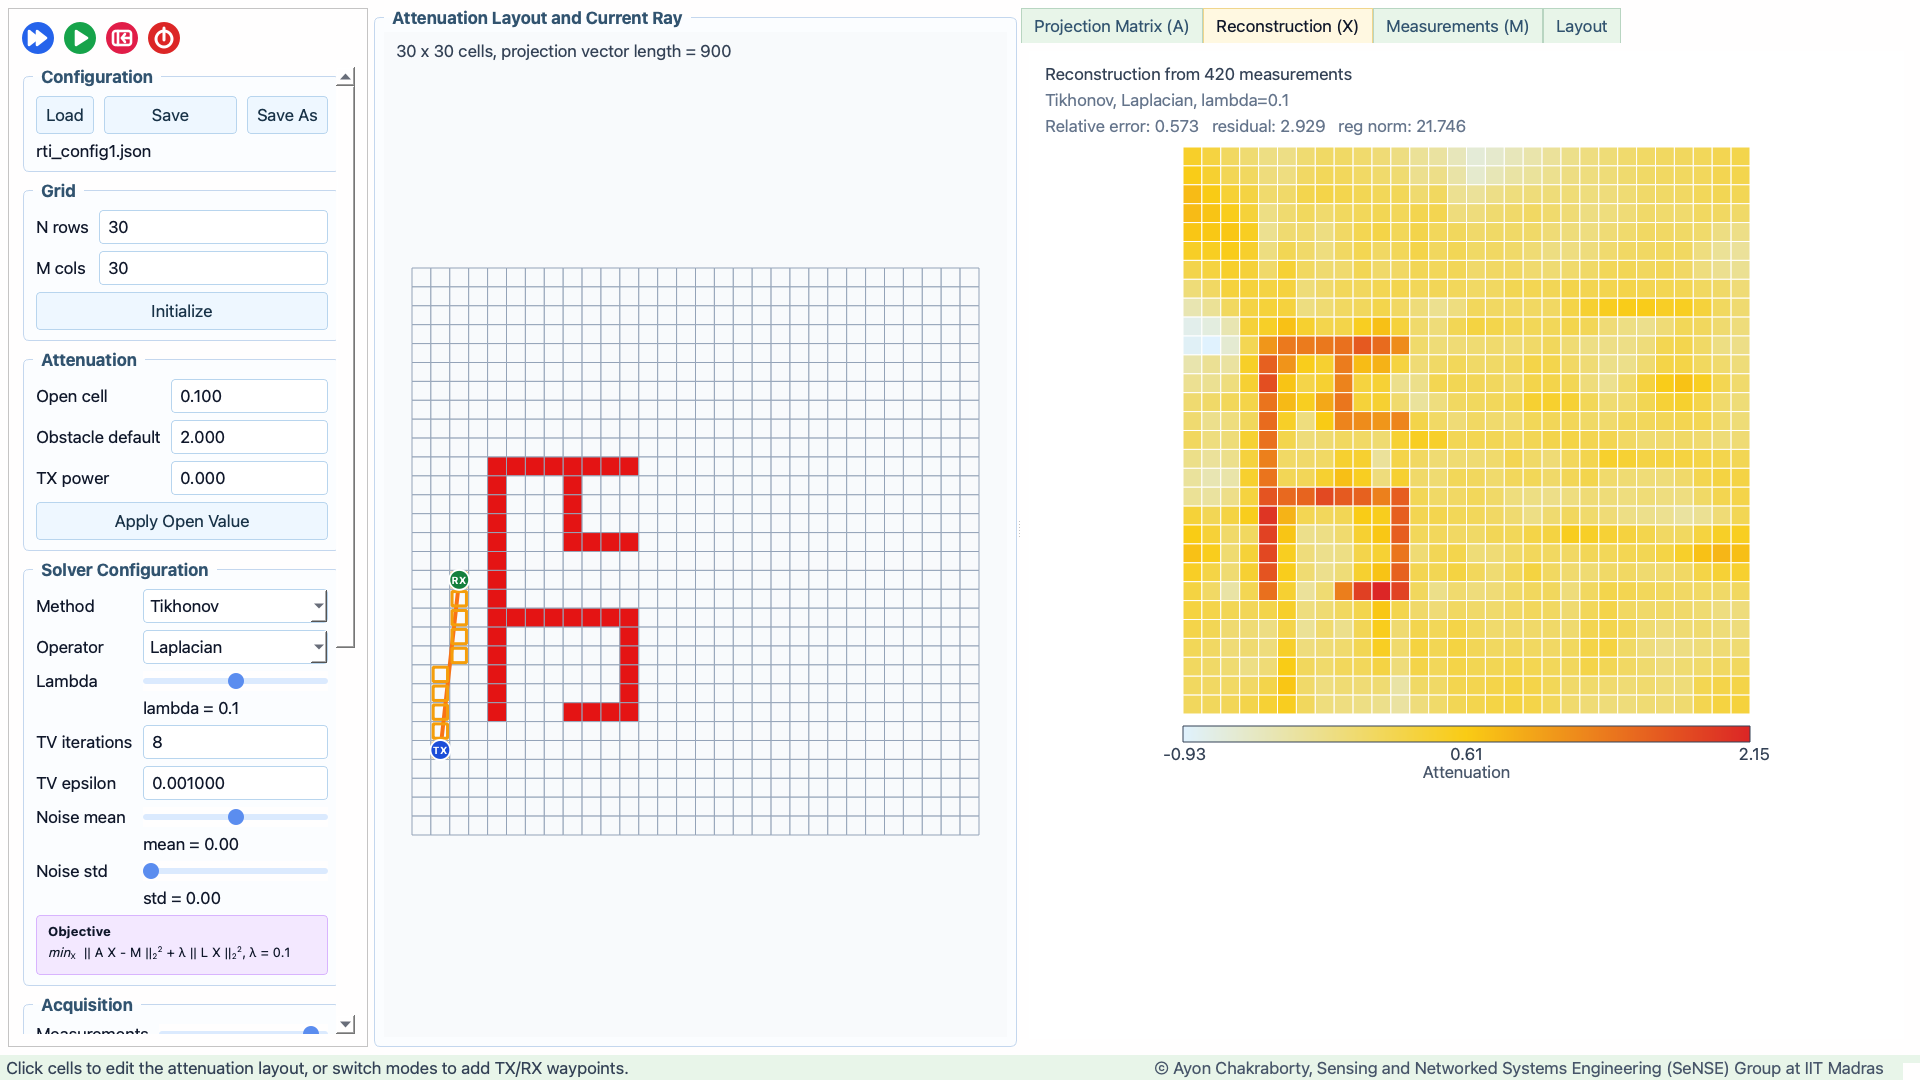Select the blue TX marker on grid
1920x1080 pixels.
pyautogui.click(x=440, y=750)
